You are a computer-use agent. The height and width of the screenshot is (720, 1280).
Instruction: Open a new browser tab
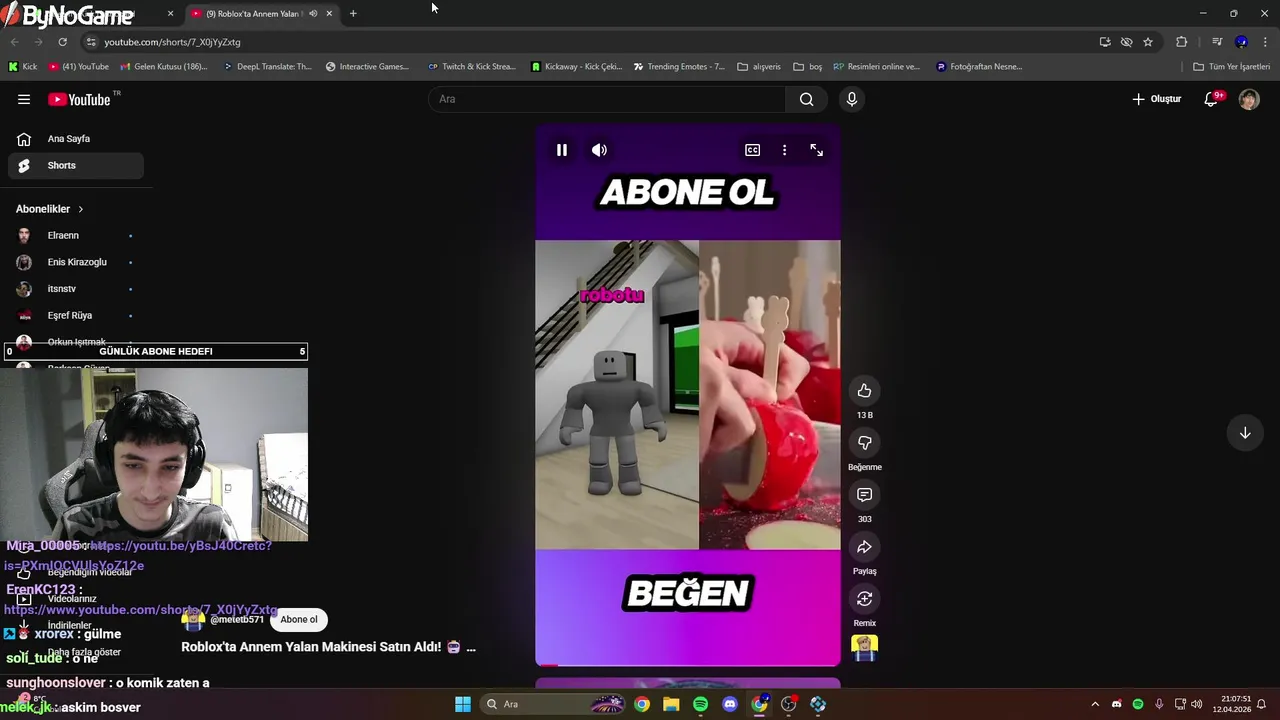353,14
